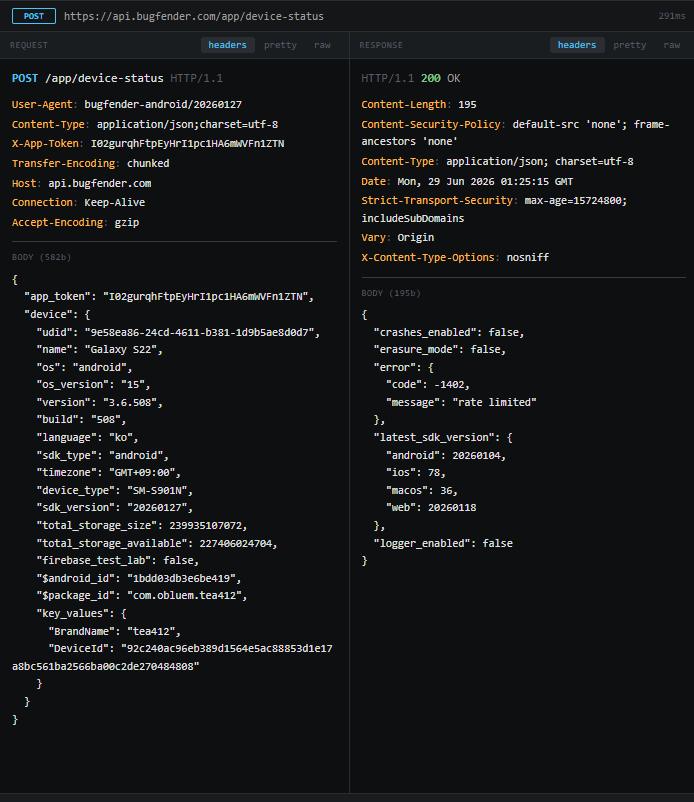
Task: Click the User-Agent header name
Action: [x=42, y=104]
